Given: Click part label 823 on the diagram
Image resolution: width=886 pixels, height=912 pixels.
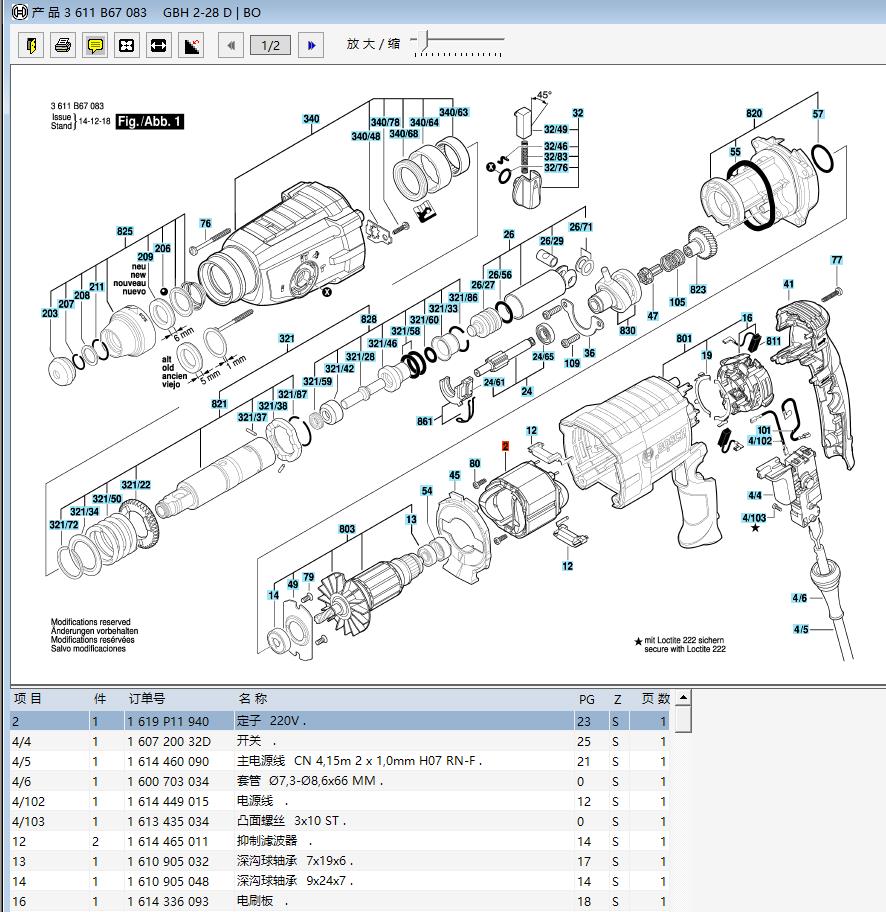Looking at the screenshot, I should coord(698,290).
